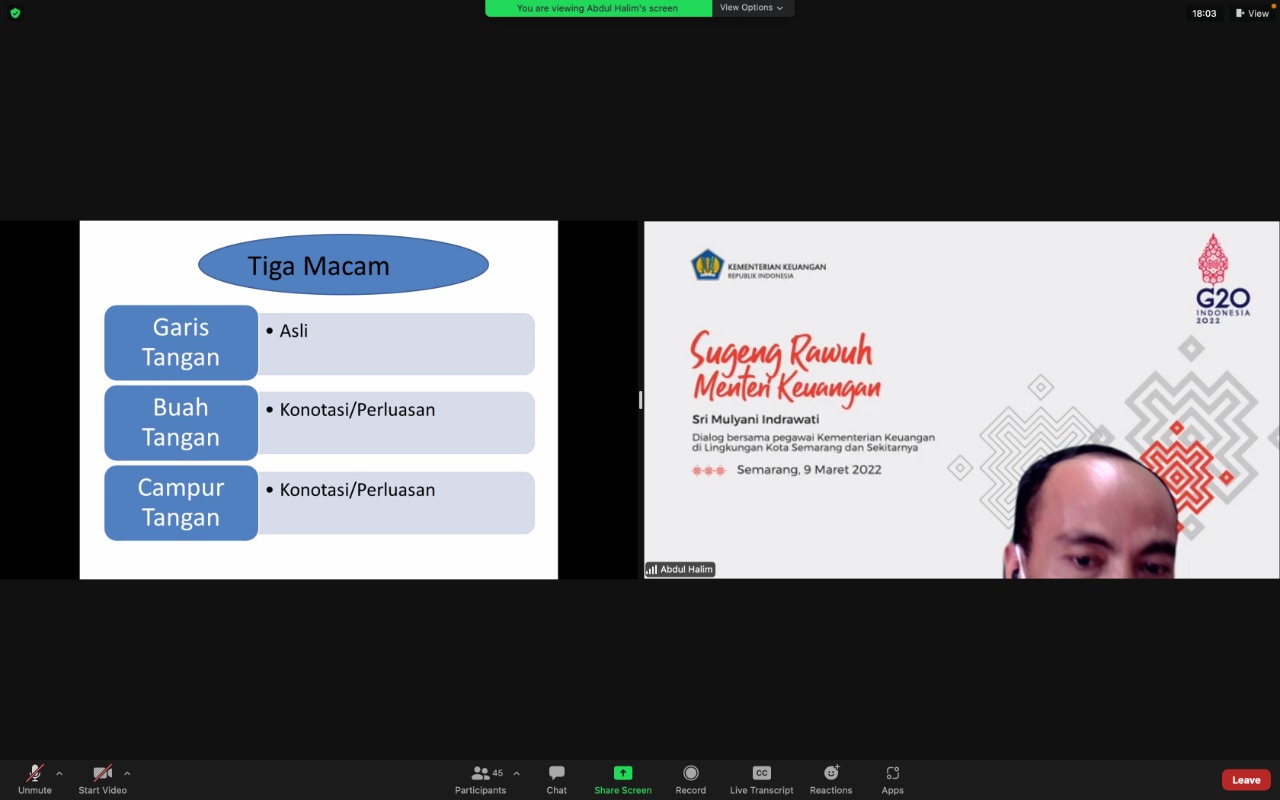
Task: Click Abdul Halim's signal strength icon
Action: (x=652, y=570)
